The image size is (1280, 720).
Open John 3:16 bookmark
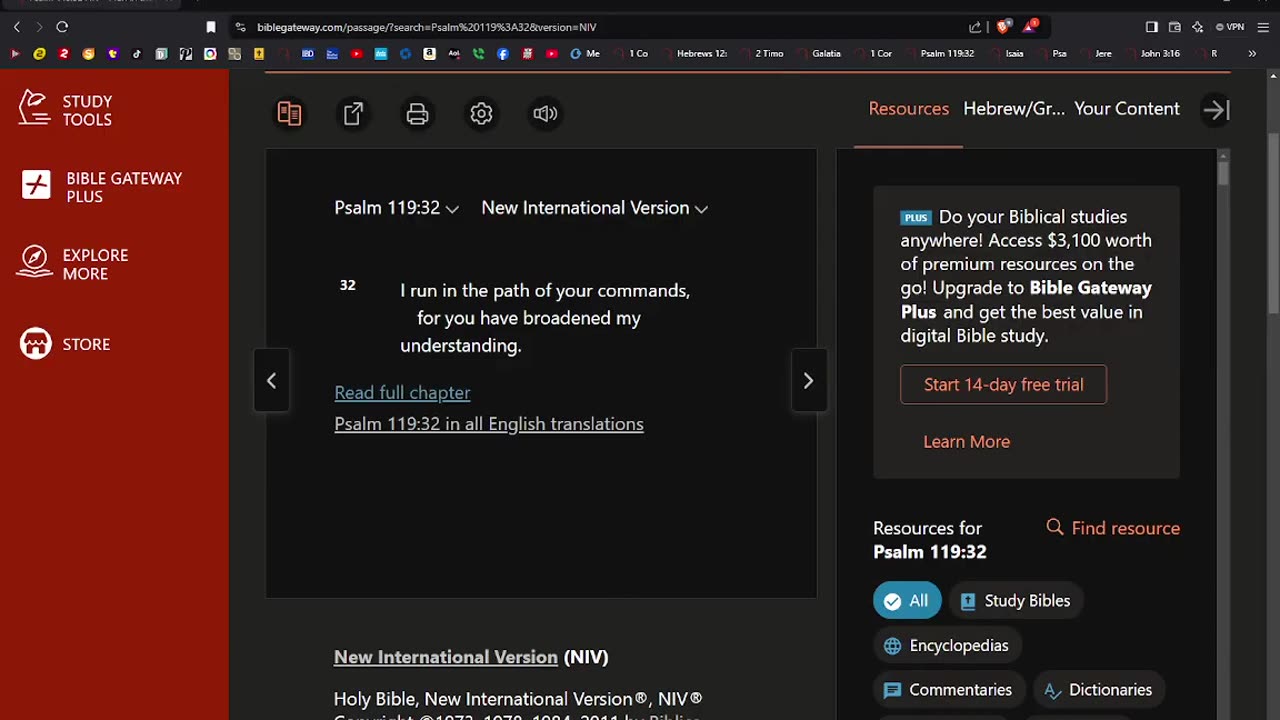point(1152,54)
